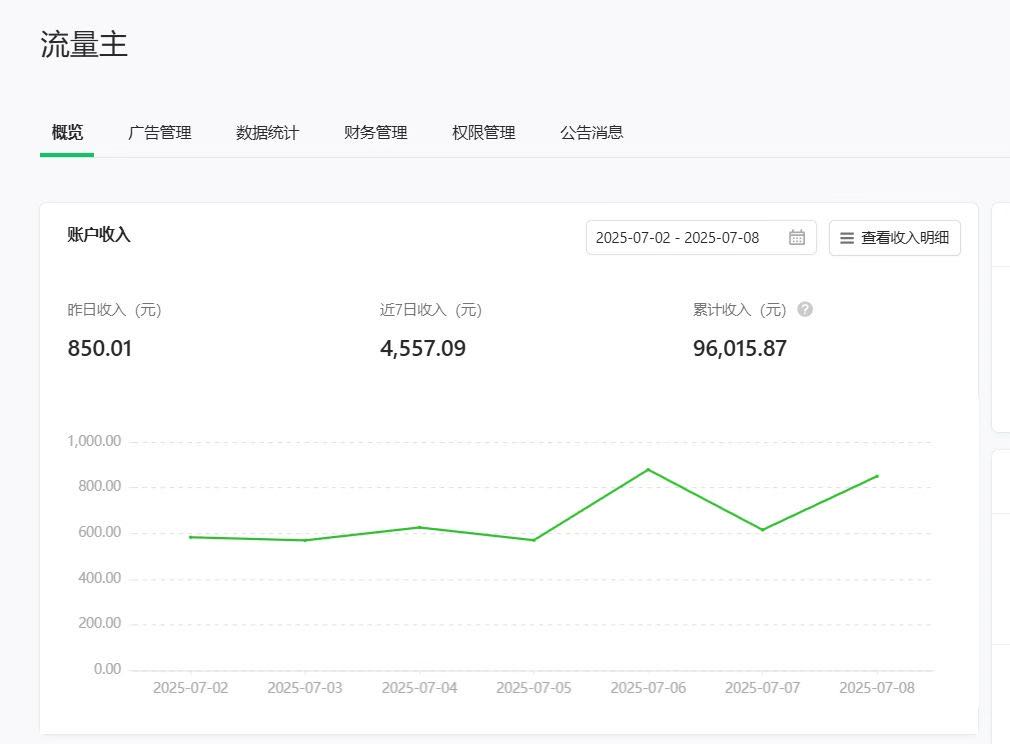Image resolution: width=1010 pixels, height=744 pixels.
Task: Open the 广告管理 tab
Action: click(160, 133)
